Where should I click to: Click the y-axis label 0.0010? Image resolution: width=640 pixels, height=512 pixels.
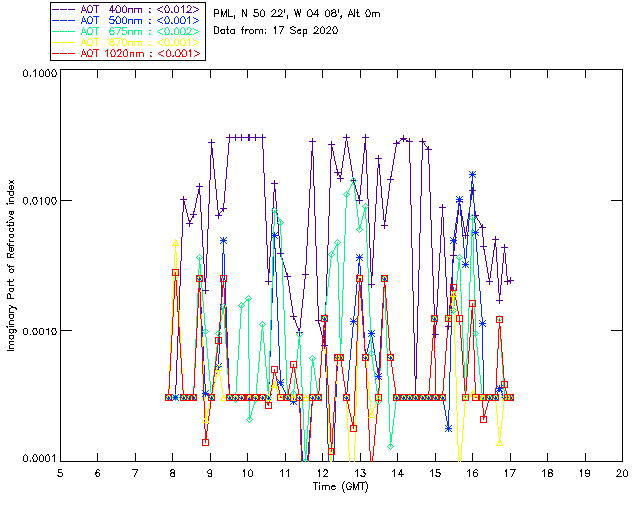tap(39, 331)
